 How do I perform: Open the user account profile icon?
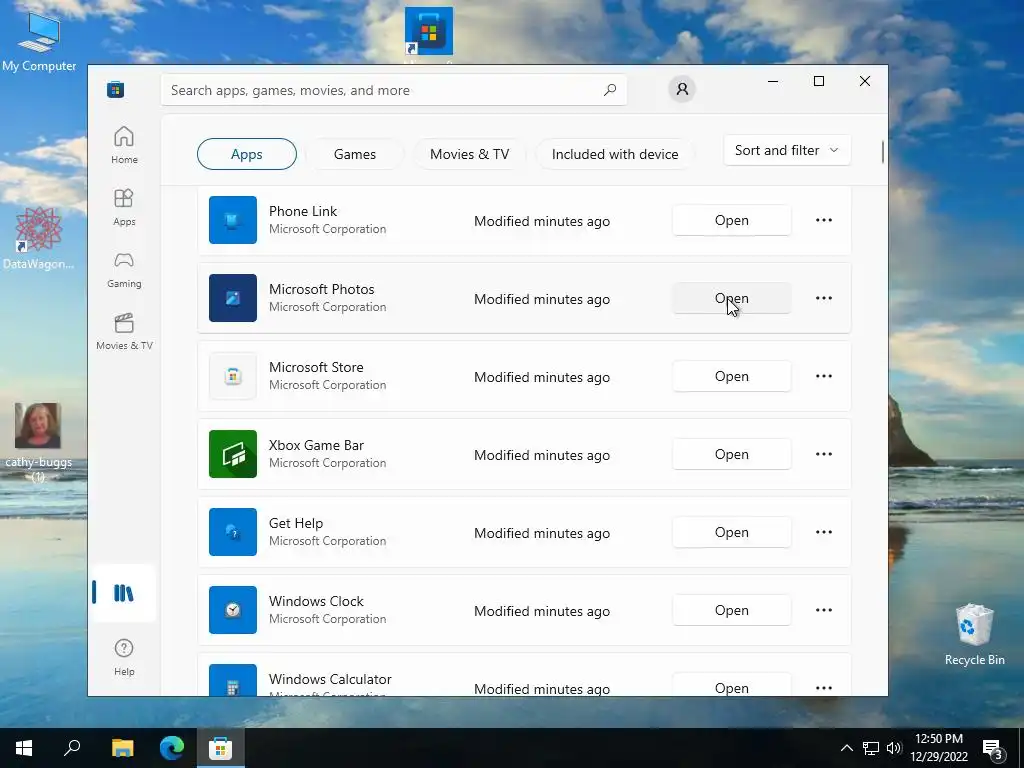pyautogui.click(x=682, y=89)
